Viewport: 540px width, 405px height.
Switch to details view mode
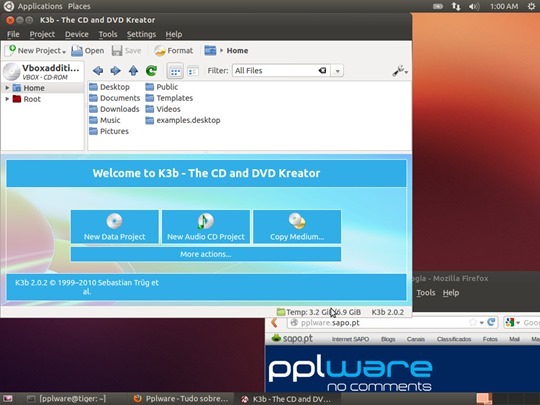click(x=193, y=71)
